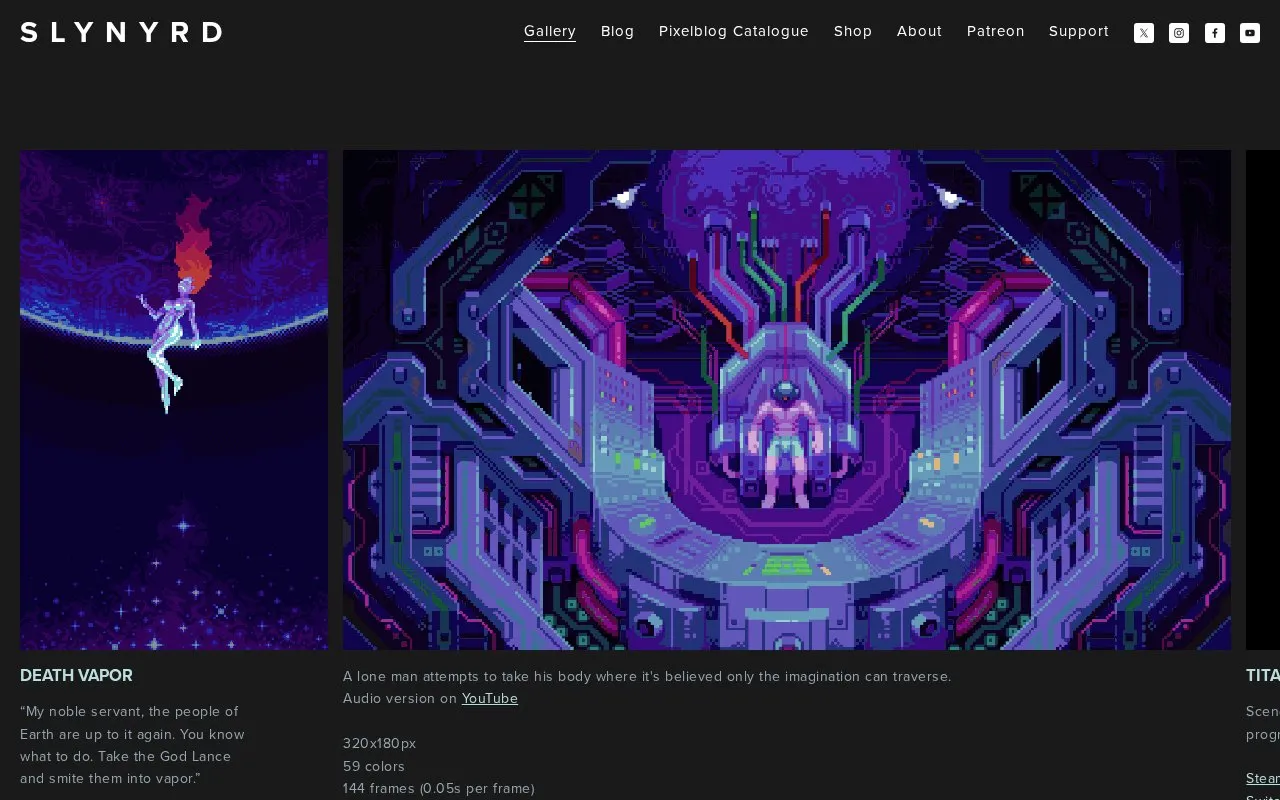Follow the YouTube audio version link
The height and width of the screenshot is (800, 1280).
click(x=490, y=699)
